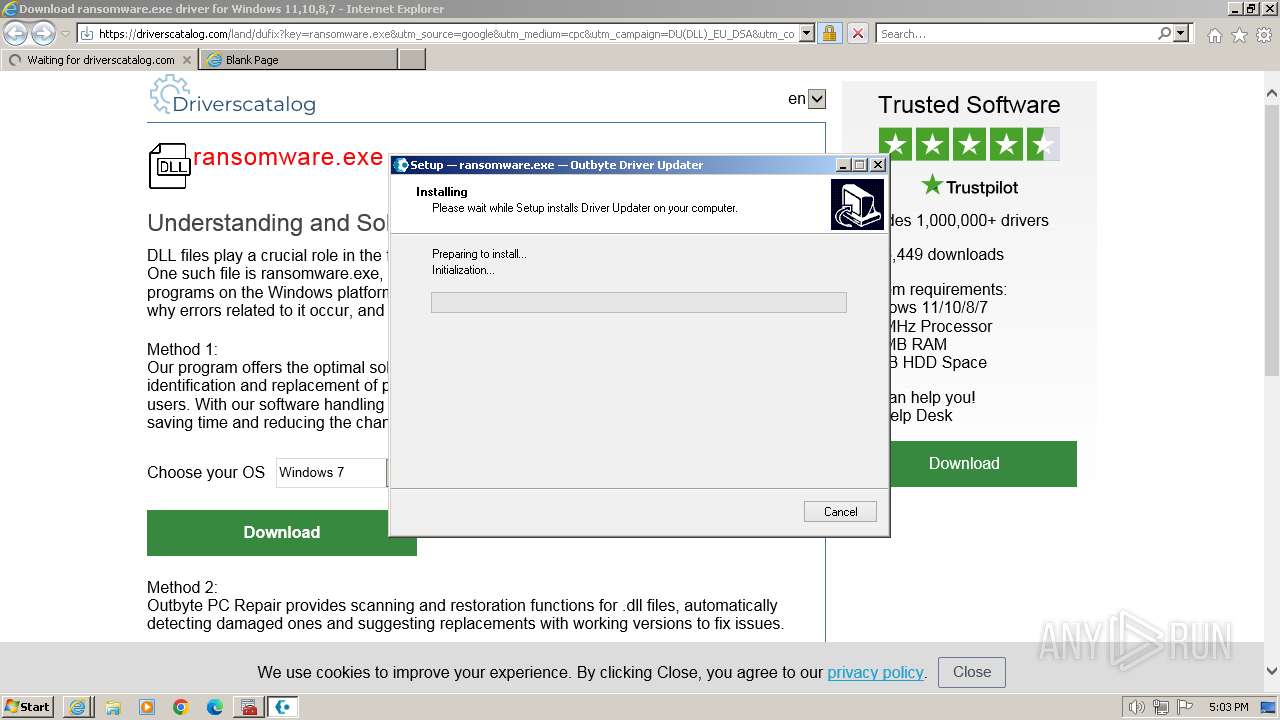1280x720 pixels.
Task: Close the Setup dialog with the X
Action: (878, 165)
